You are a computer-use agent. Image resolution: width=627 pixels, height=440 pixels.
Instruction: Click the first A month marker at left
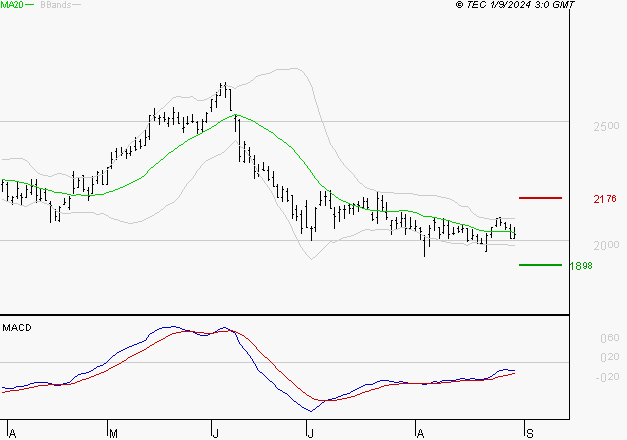pos(12,434)
